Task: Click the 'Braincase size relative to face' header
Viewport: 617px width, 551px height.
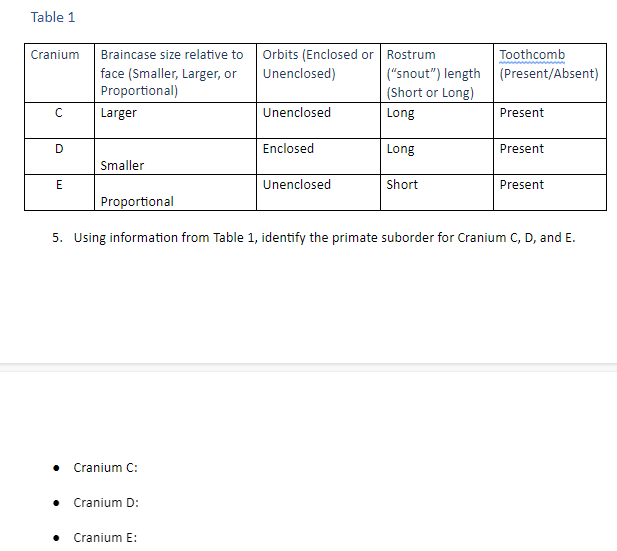Action: (175, 73)
